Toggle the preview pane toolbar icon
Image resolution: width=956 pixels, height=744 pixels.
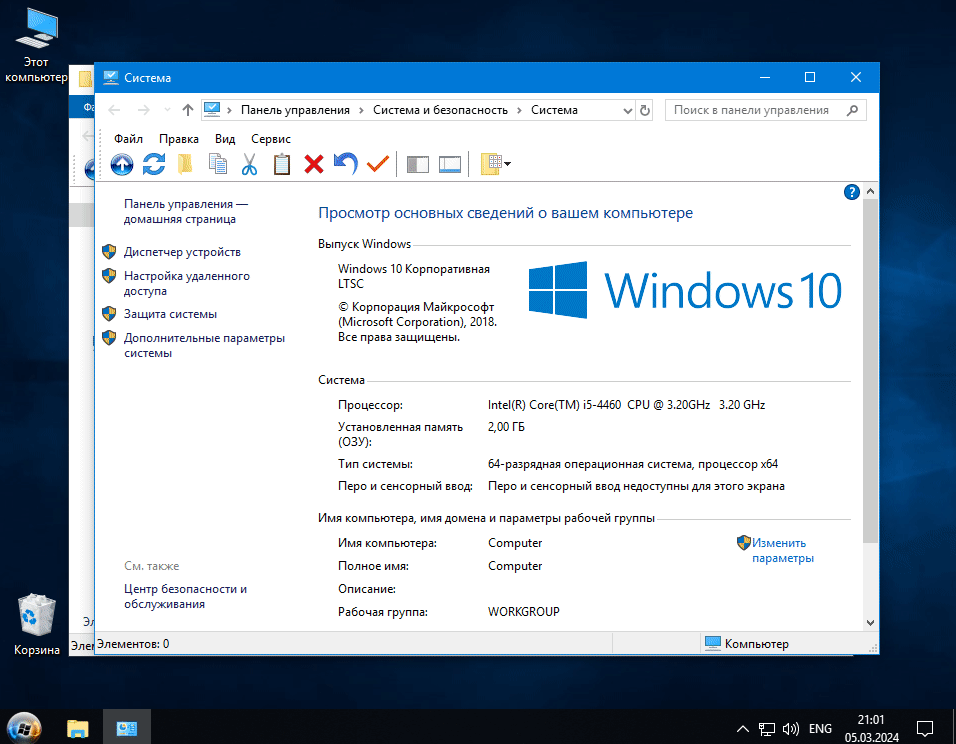tap(450, 164)
